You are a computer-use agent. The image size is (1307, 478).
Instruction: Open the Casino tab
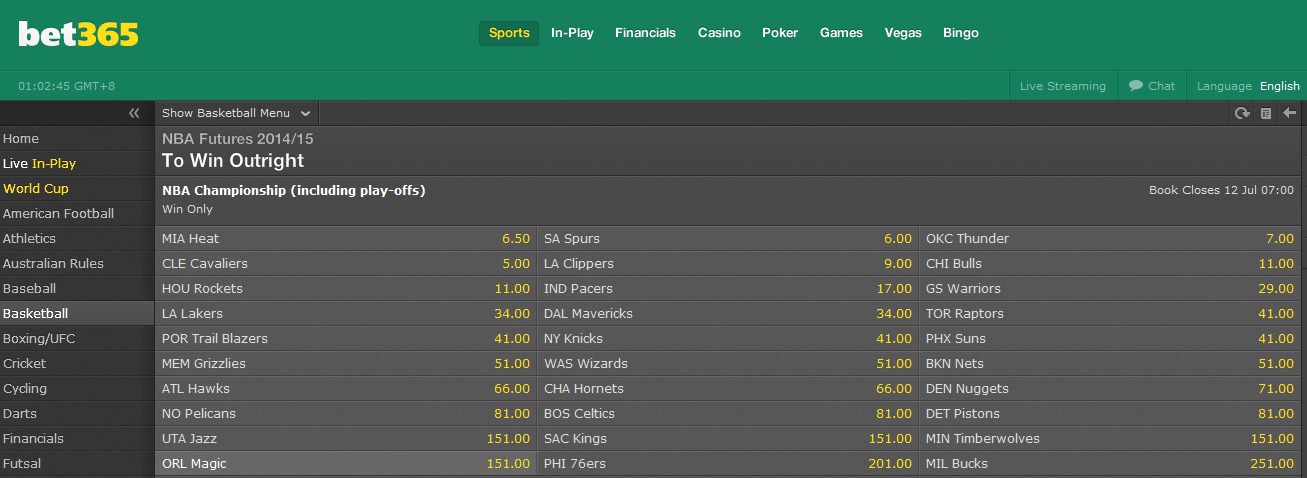(719, 33)
